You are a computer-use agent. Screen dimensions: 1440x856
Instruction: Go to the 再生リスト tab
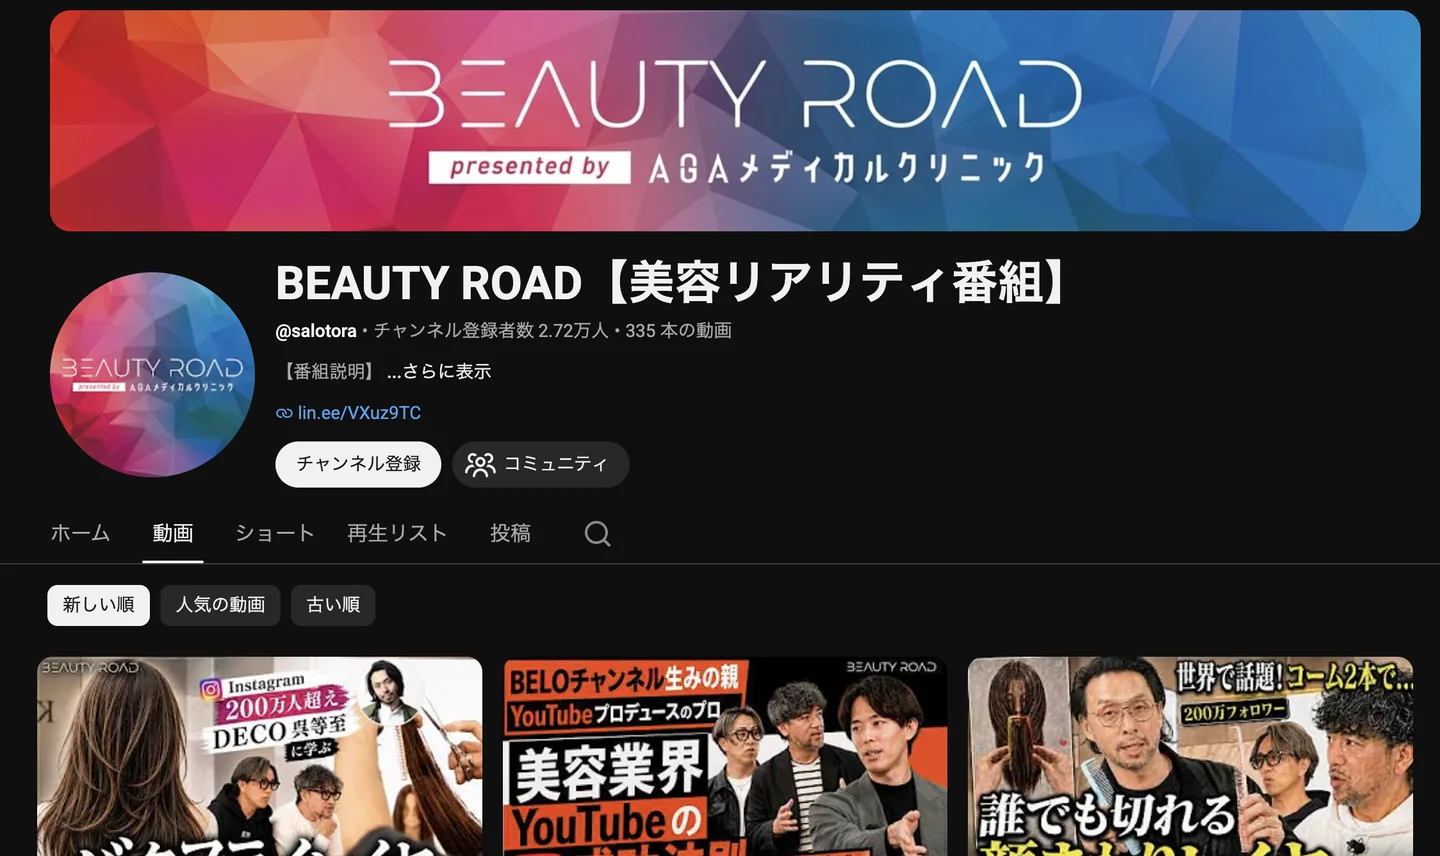[x=397, y=533]
